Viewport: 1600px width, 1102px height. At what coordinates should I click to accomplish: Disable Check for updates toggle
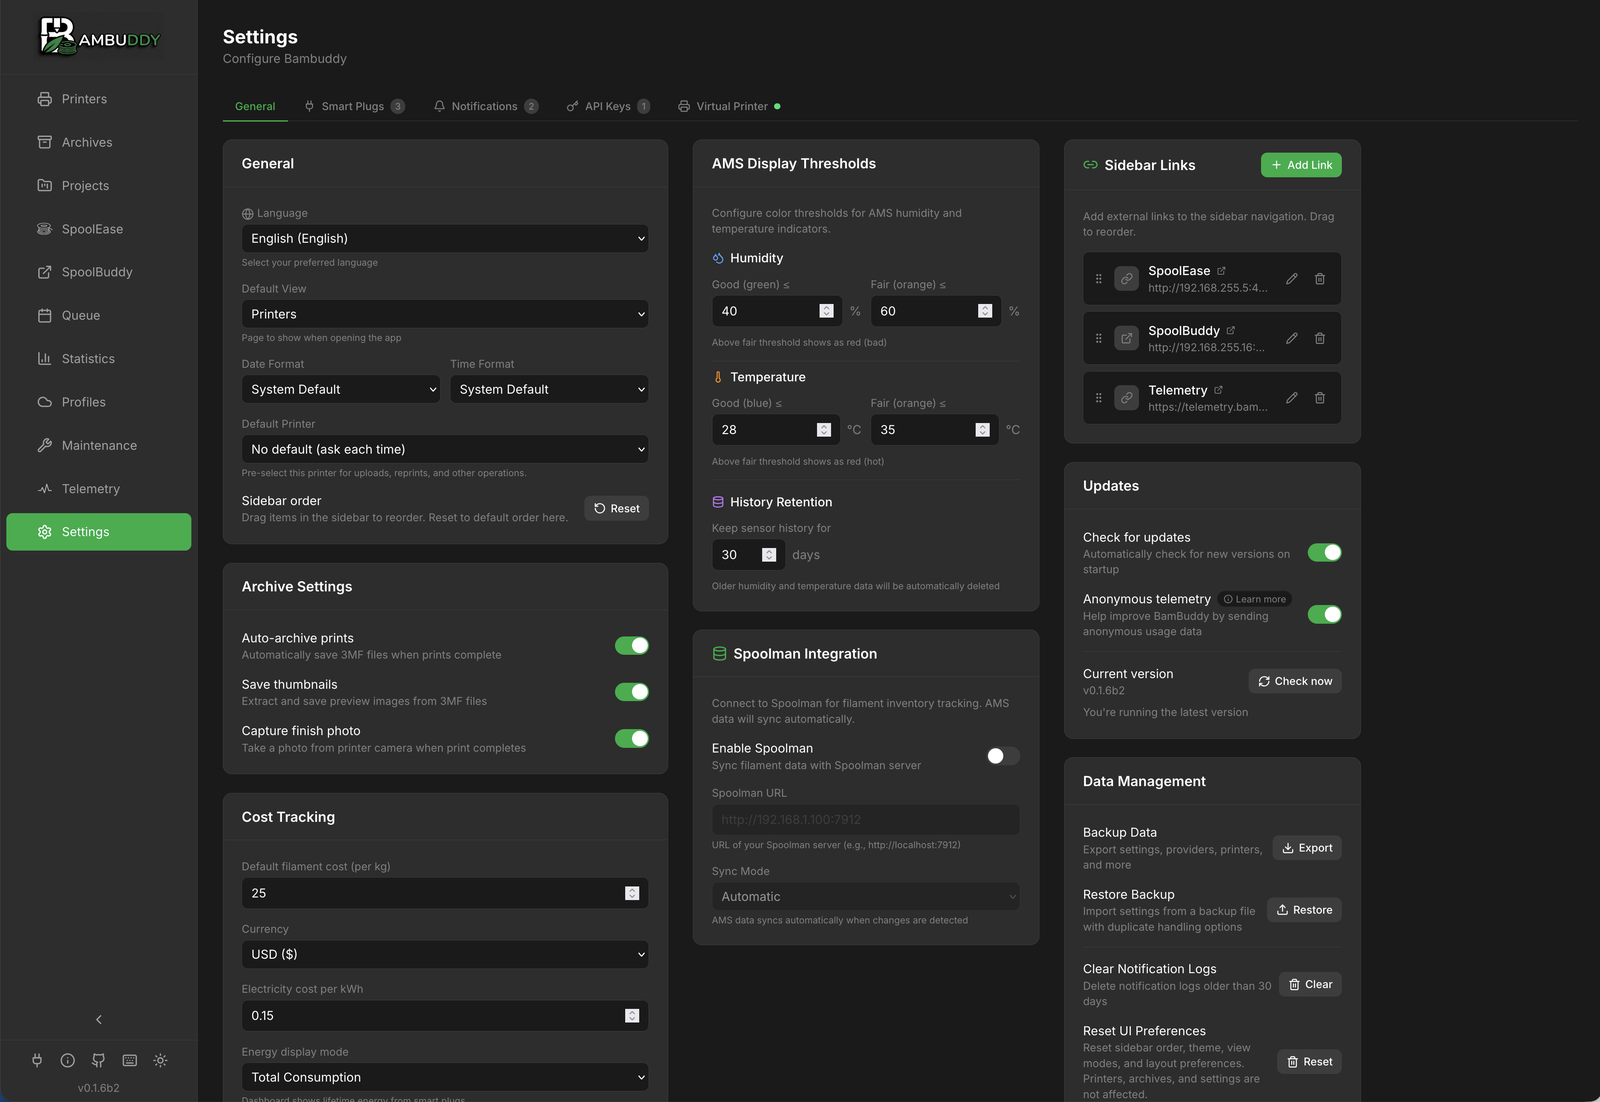click(x=1325, y=553)
